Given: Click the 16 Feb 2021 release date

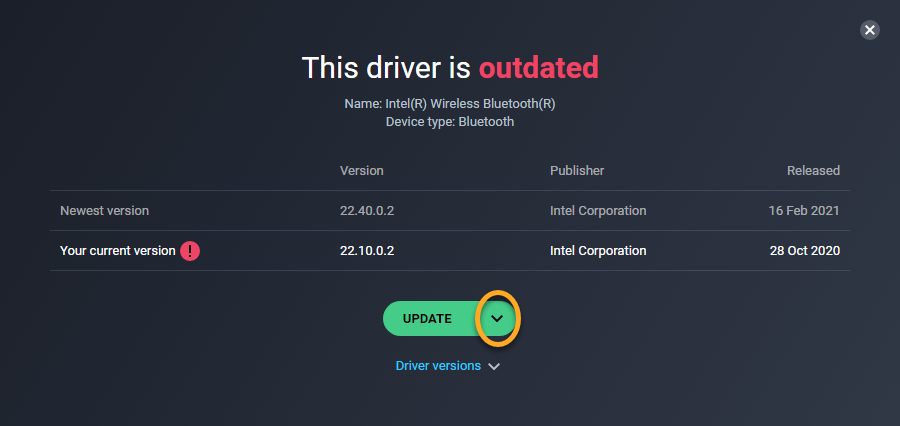Looking at the screenshot, I should tap(805, 211).
